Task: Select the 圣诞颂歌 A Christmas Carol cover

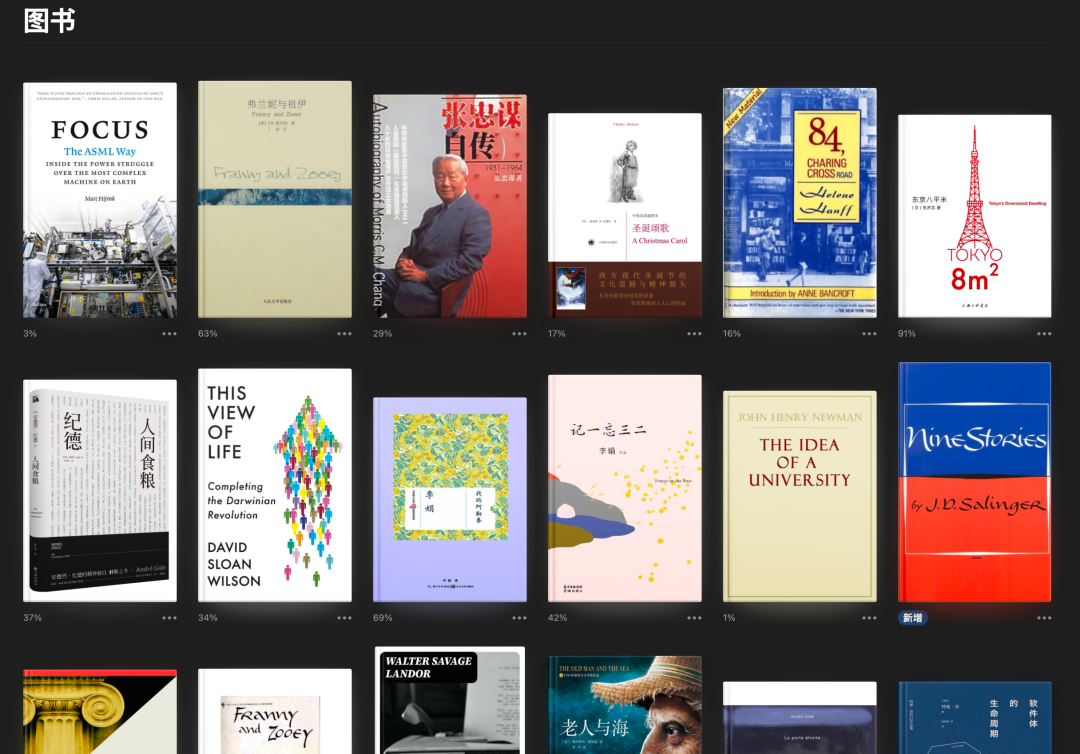Action: [x=625, y=216]
